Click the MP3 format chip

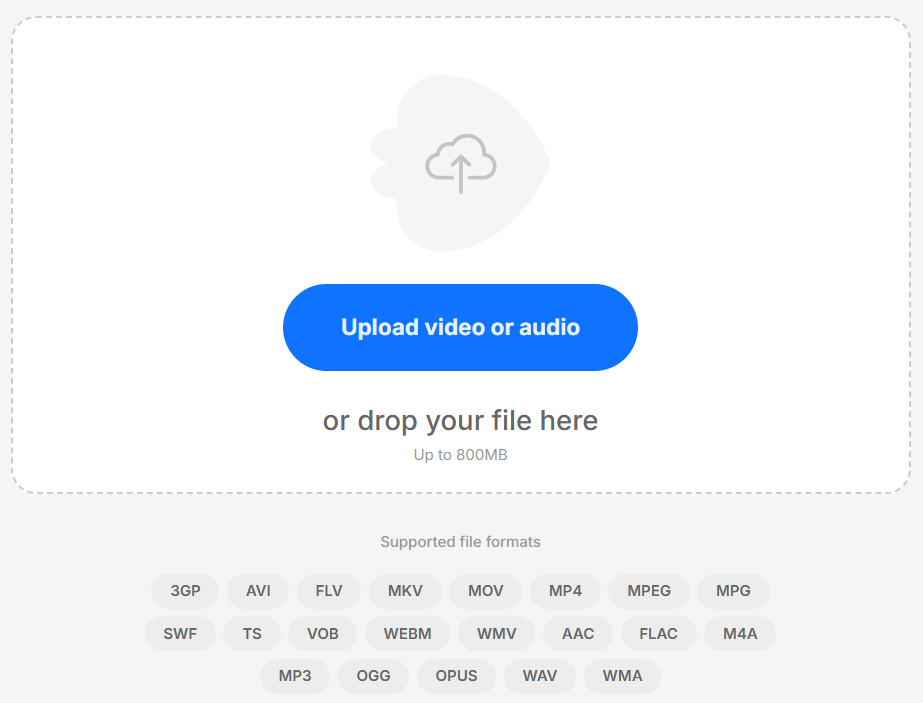pos(295,676)
